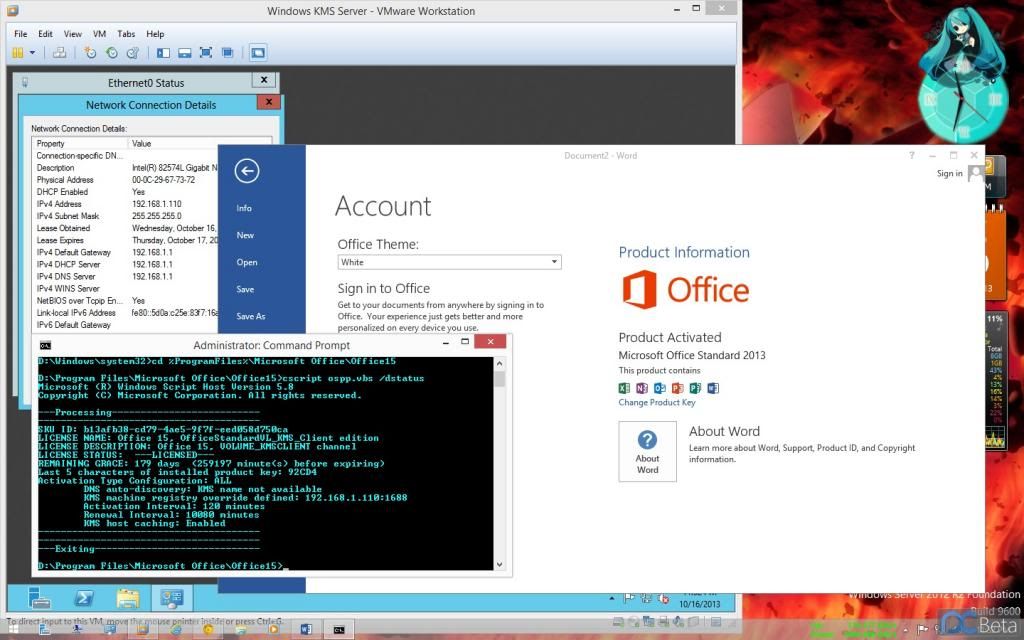Viewport: 1024px width, 640px height.
Task: Click Sign in at the top of Word
Action: pyautogui.click(x=950, y=173)
